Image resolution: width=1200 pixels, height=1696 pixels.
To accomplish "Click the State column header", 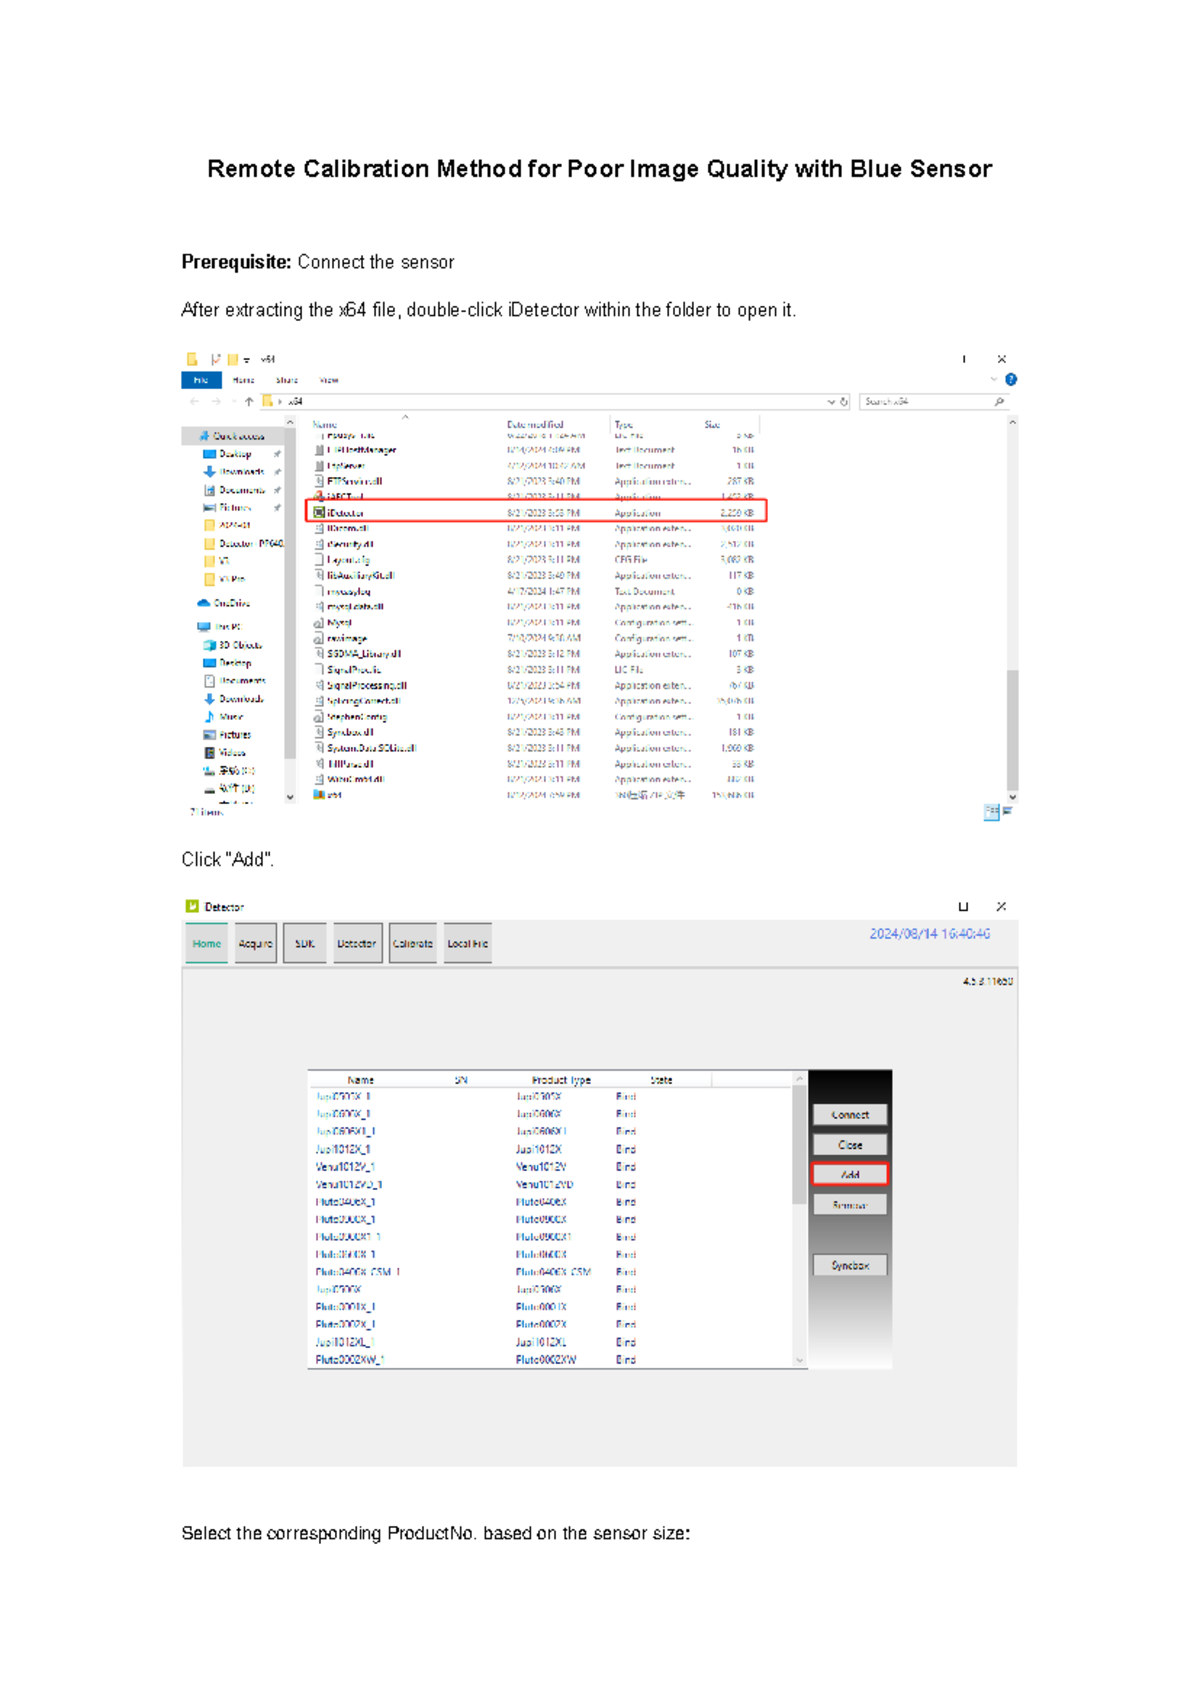I will pos(661,1080).
